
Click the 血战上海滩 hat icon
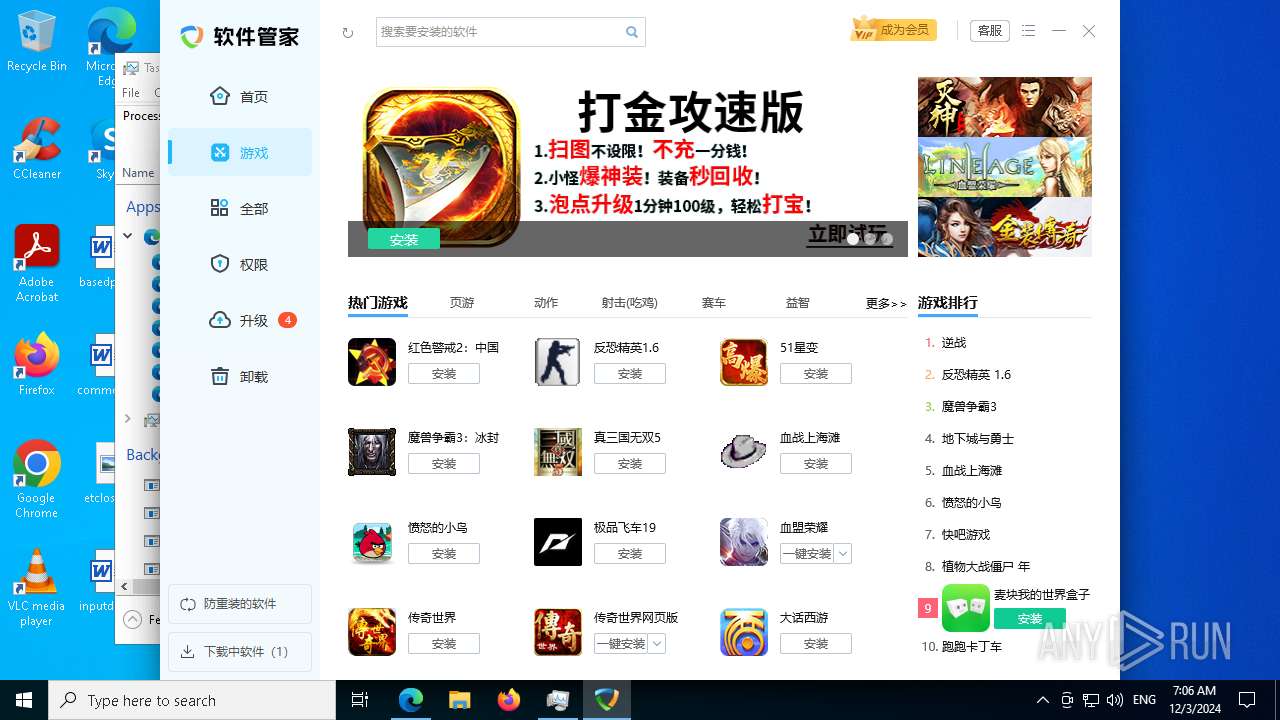[744, 452]
